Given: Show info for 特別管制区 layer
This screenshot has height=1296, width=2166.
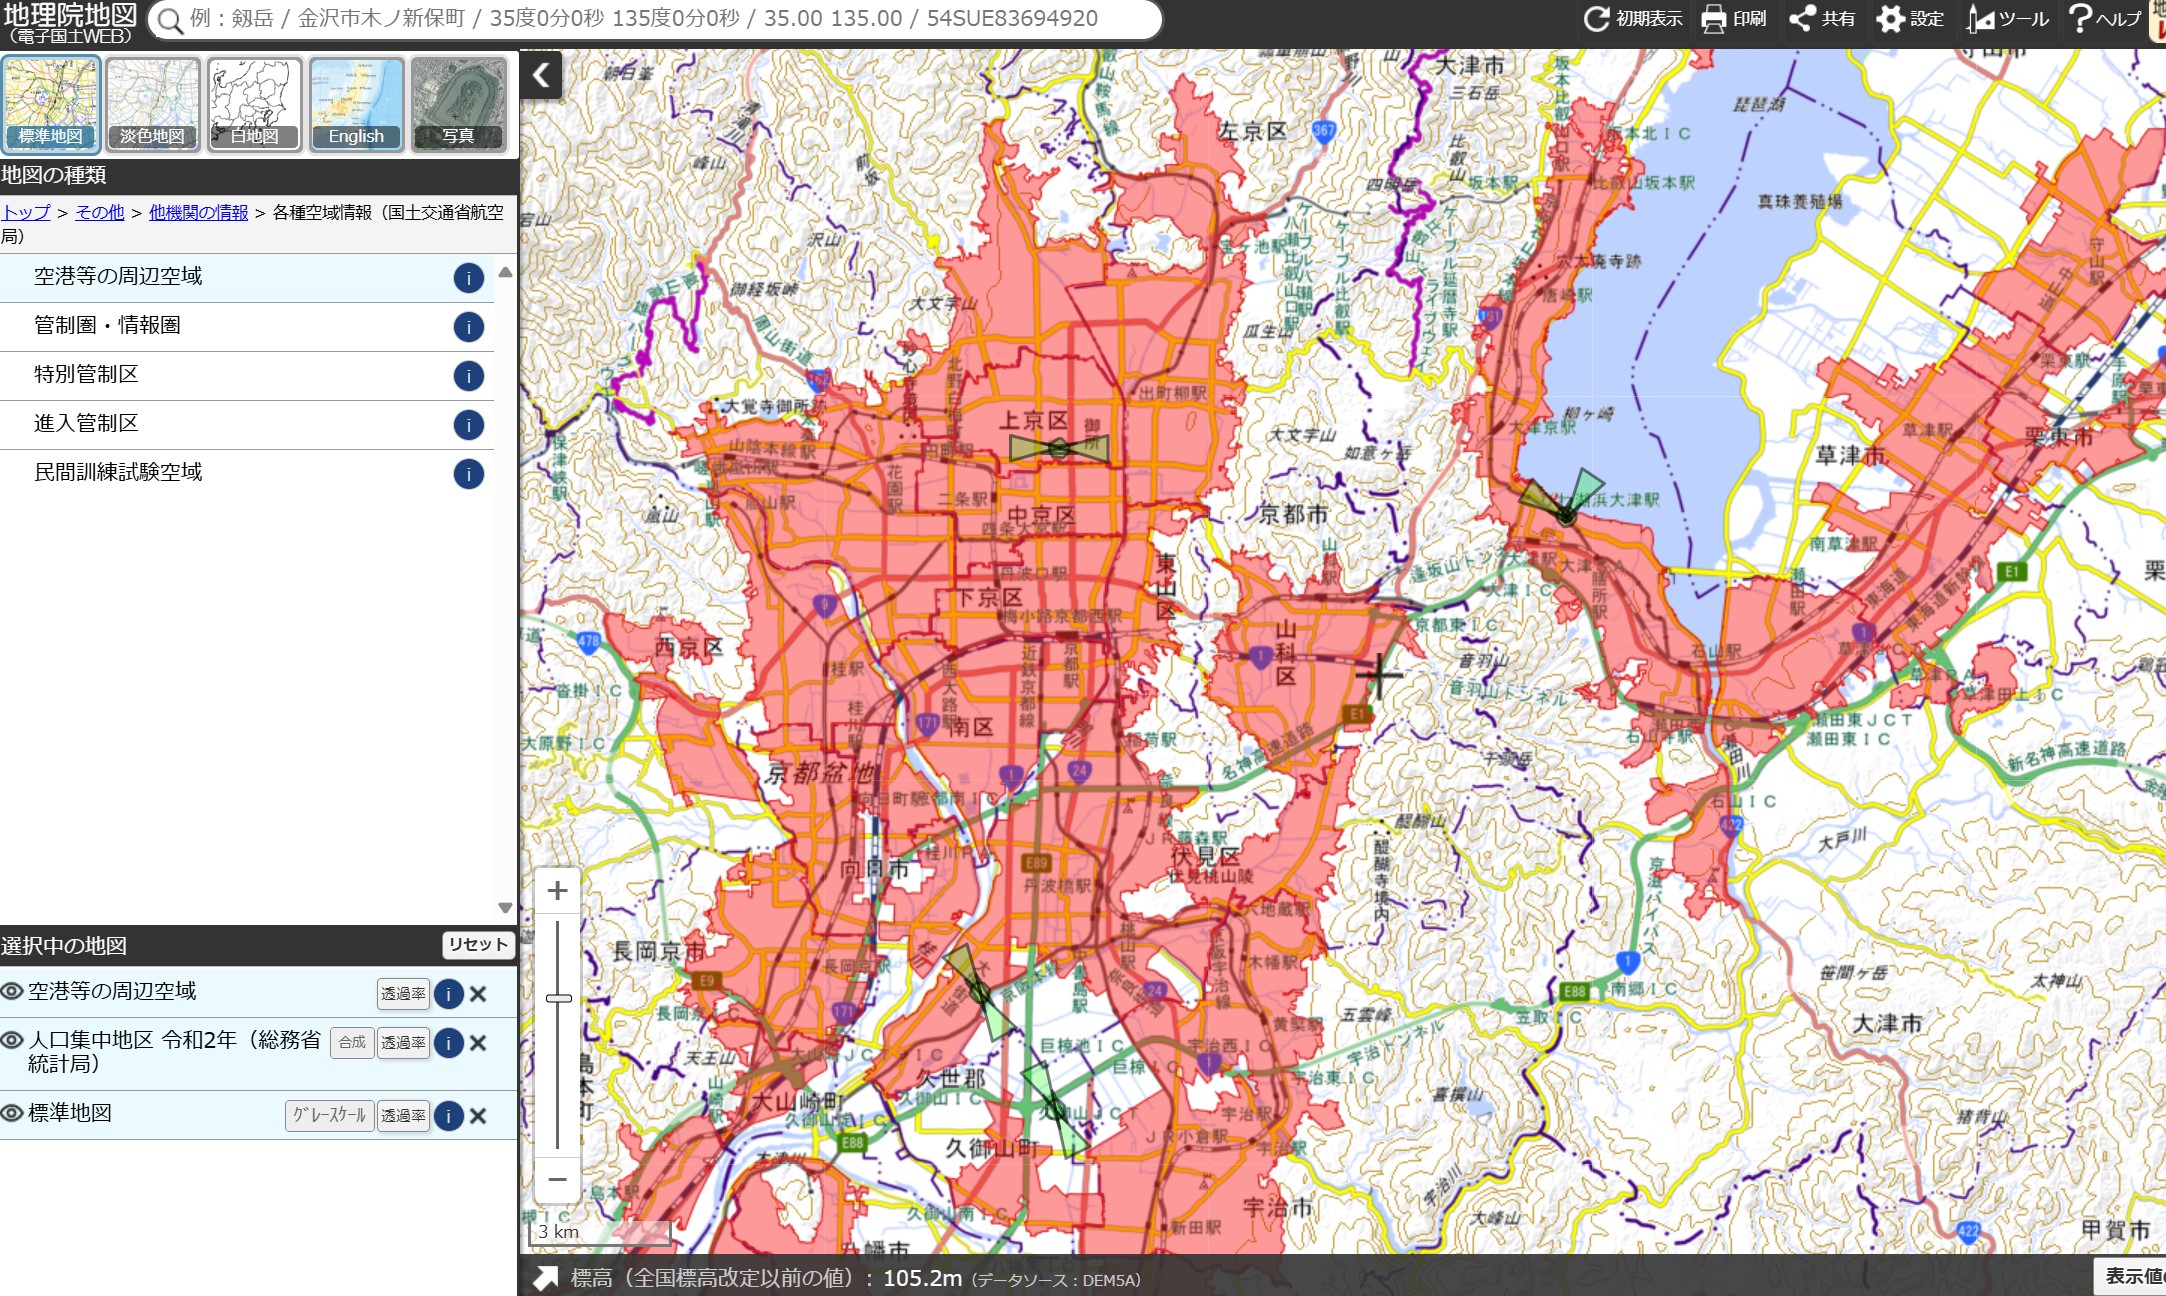Looking at the screenshot, I should click(x=468, y=376).
